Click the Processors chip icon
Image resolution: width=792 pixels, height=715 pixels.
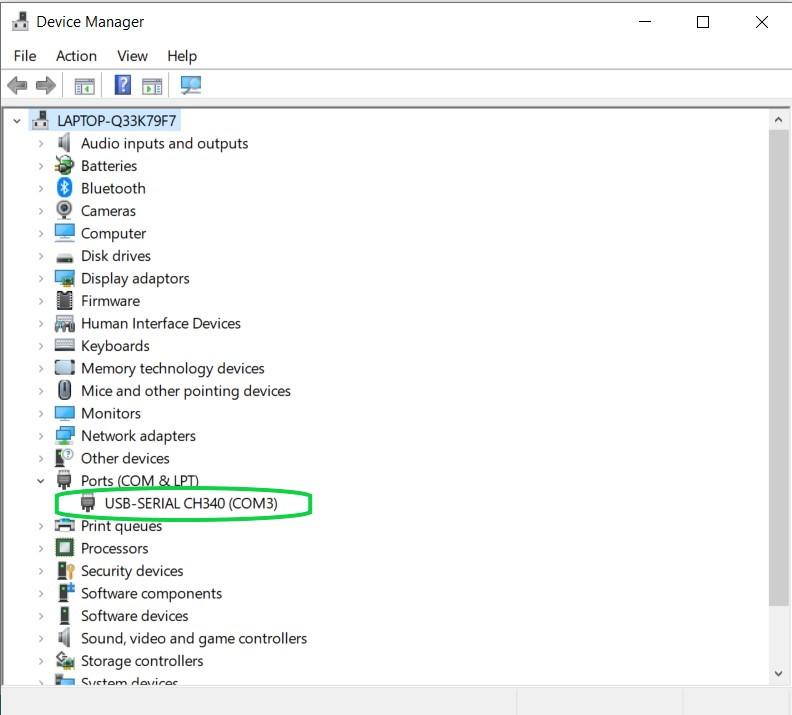[65, 548]
